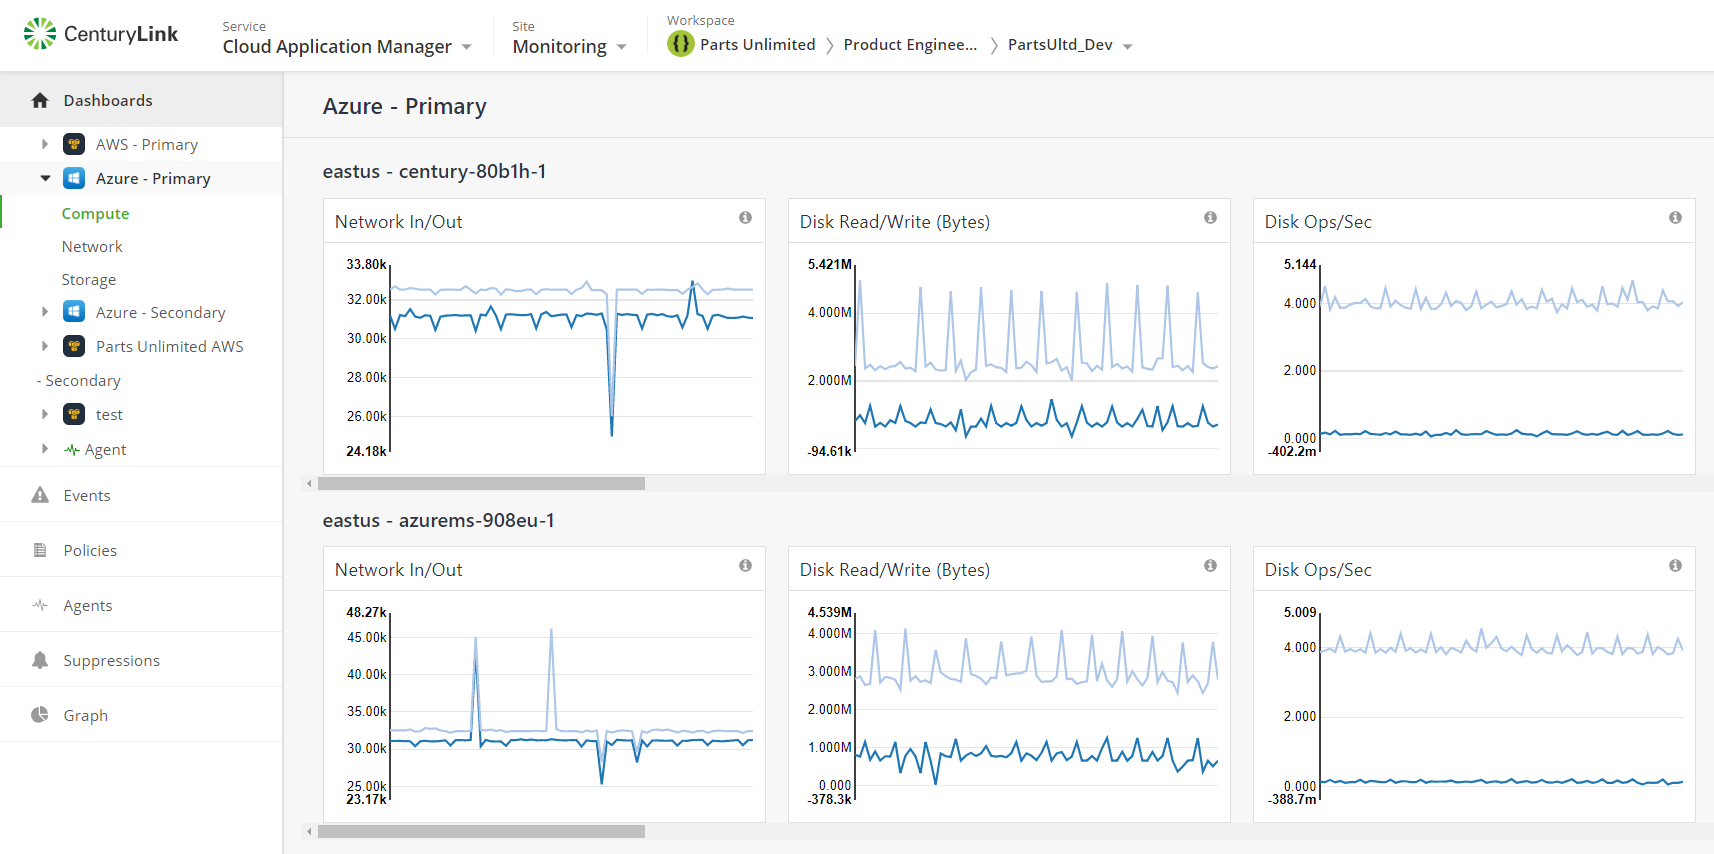Select Compute under Azure - Primary
Viewport: 1714px width, 854px height.
(95, 213)
